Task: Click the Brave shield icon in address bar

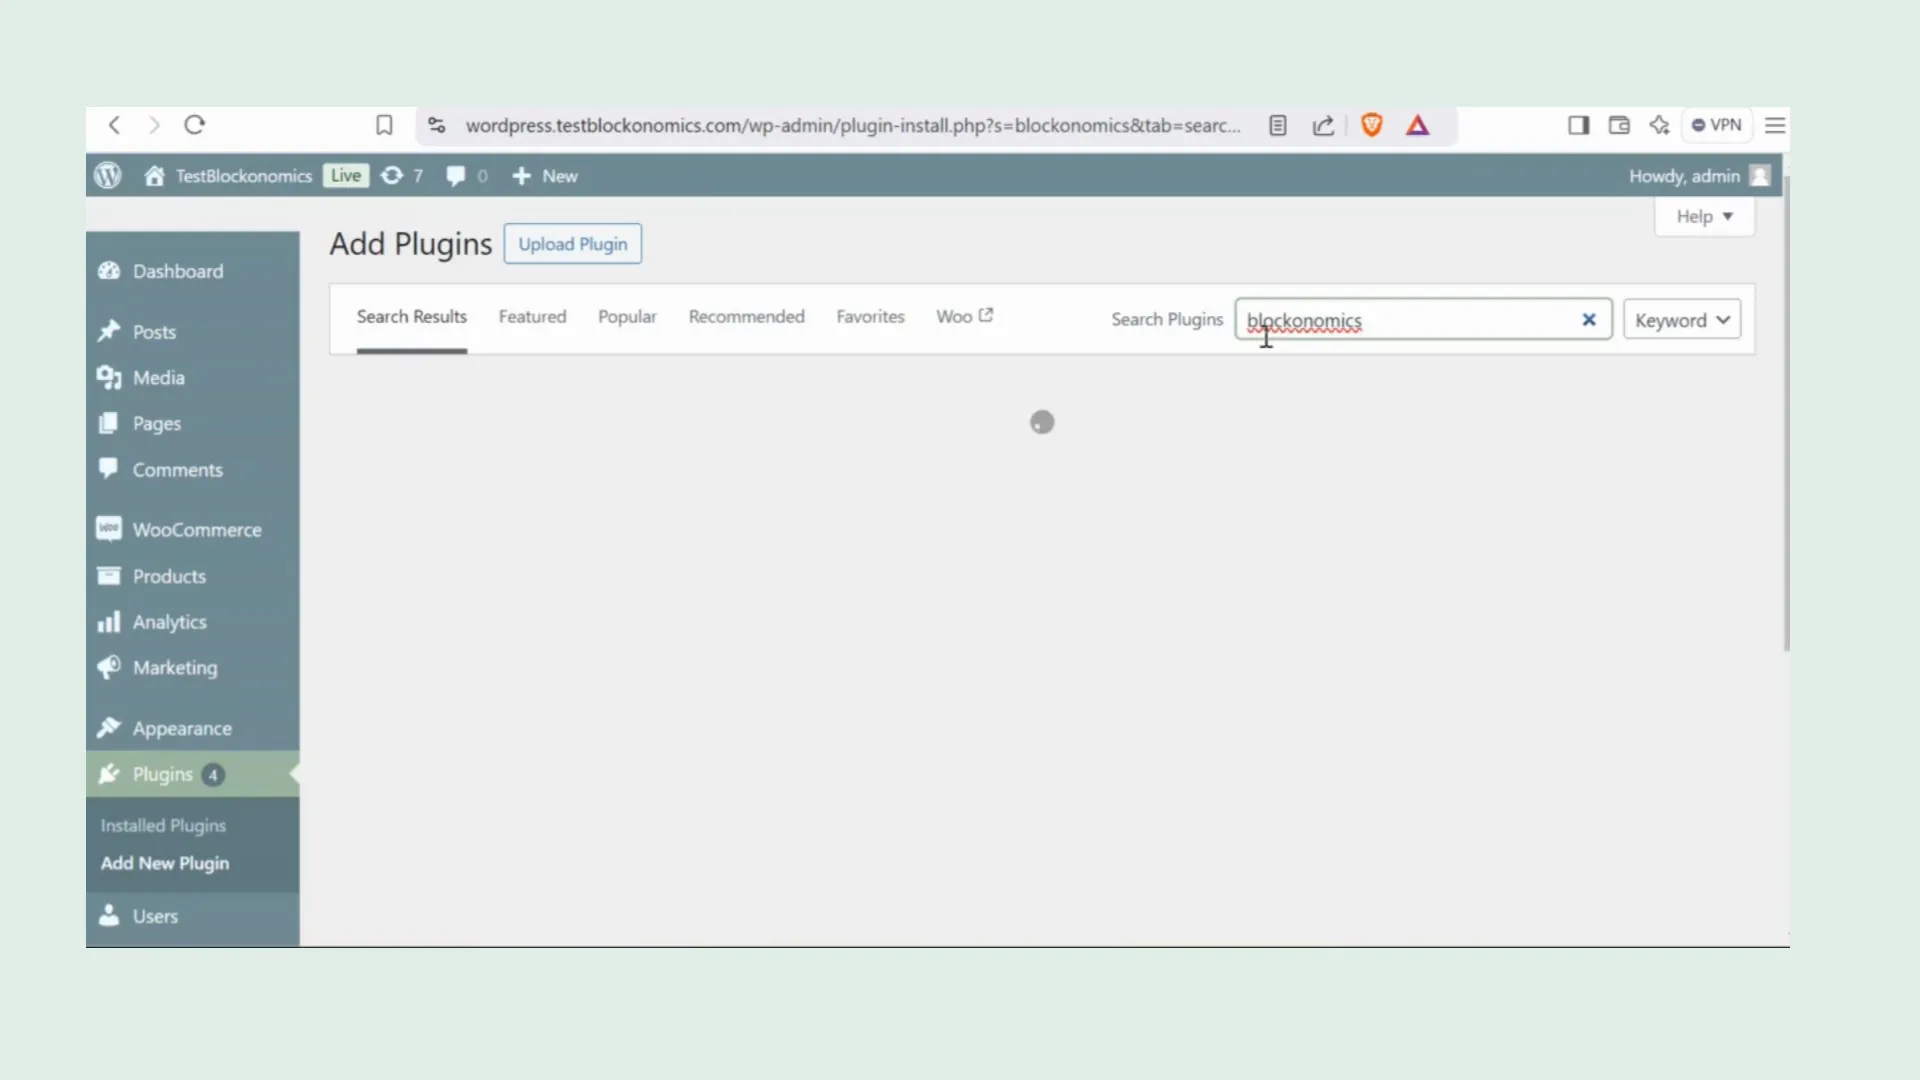Action: point(1373,124)
